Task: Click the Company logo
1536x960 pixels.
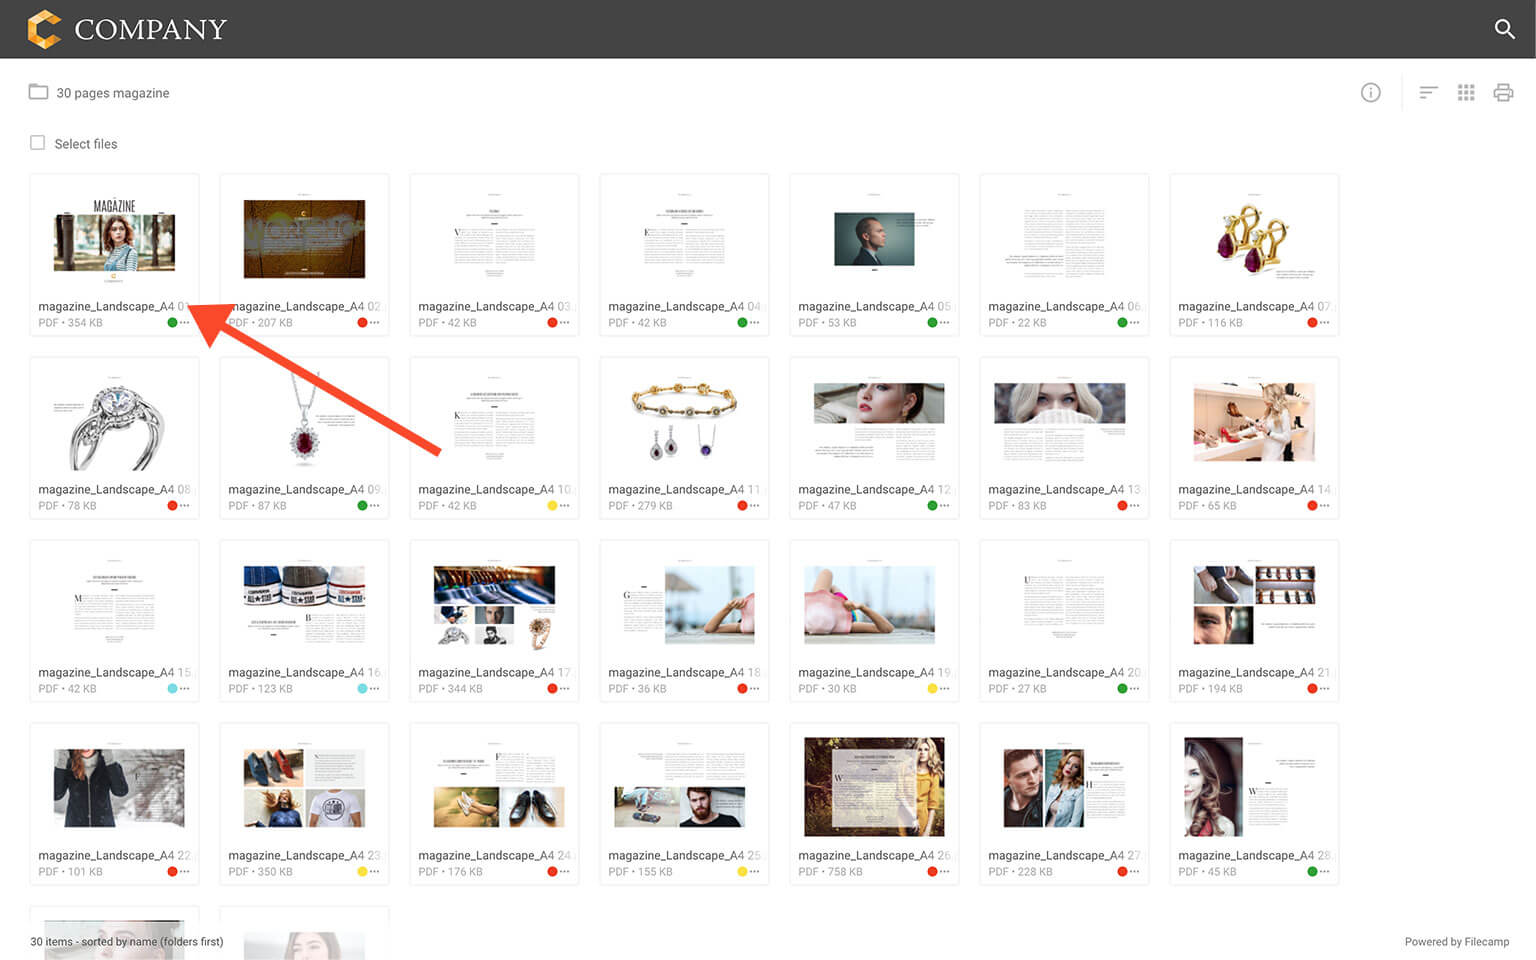Action: tap(127, 29)
